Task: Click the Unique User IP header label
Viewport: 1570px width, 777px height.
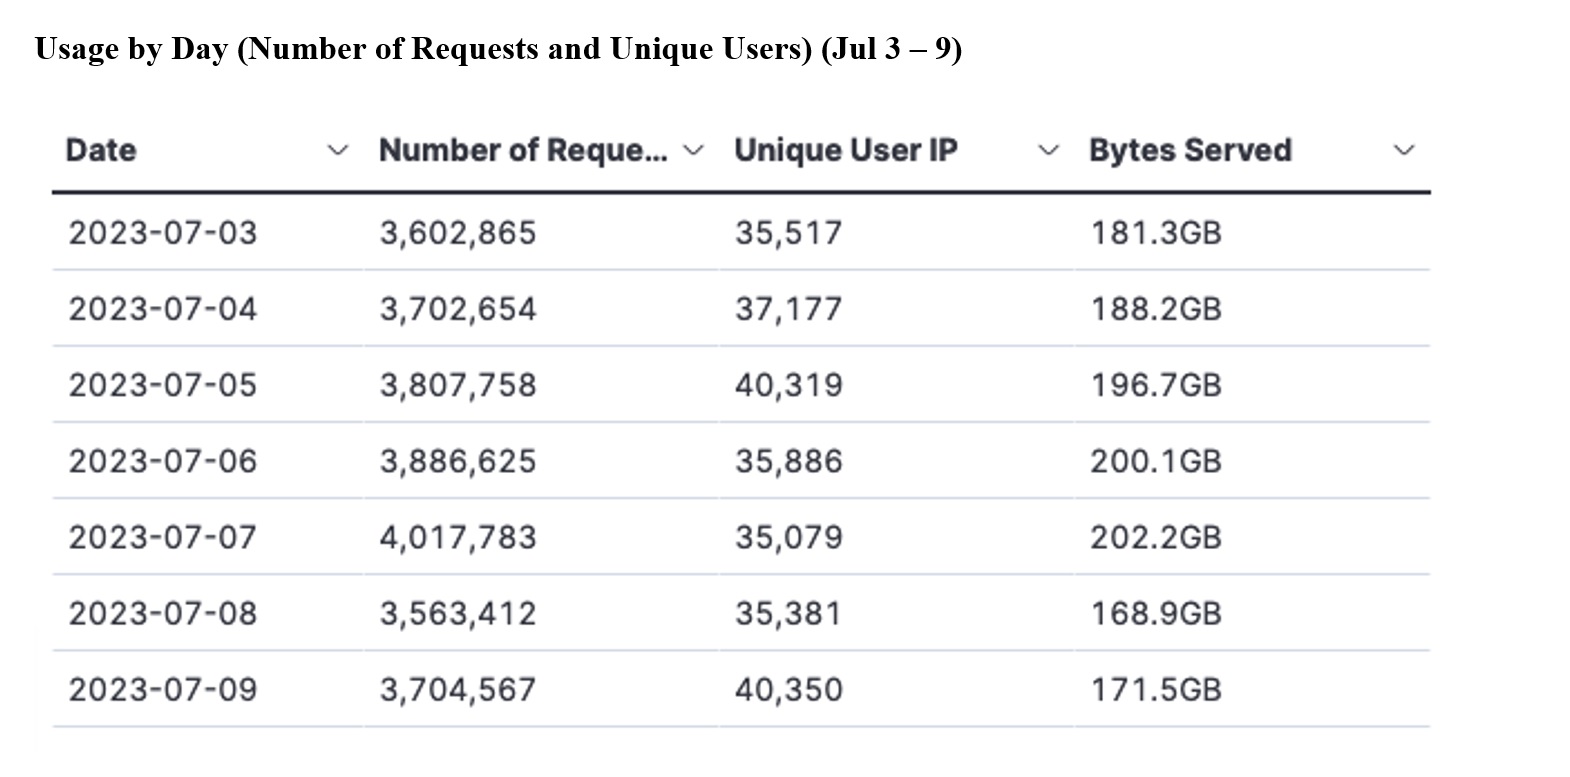Action: click(845, 150)
